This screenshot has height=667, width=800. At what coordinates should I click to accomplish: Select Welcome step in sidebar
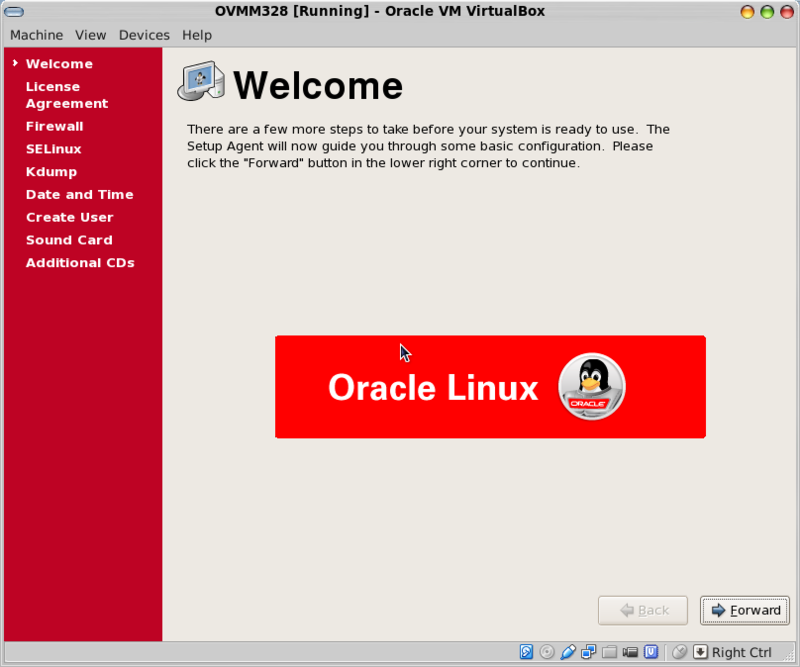tap(59, 64)
